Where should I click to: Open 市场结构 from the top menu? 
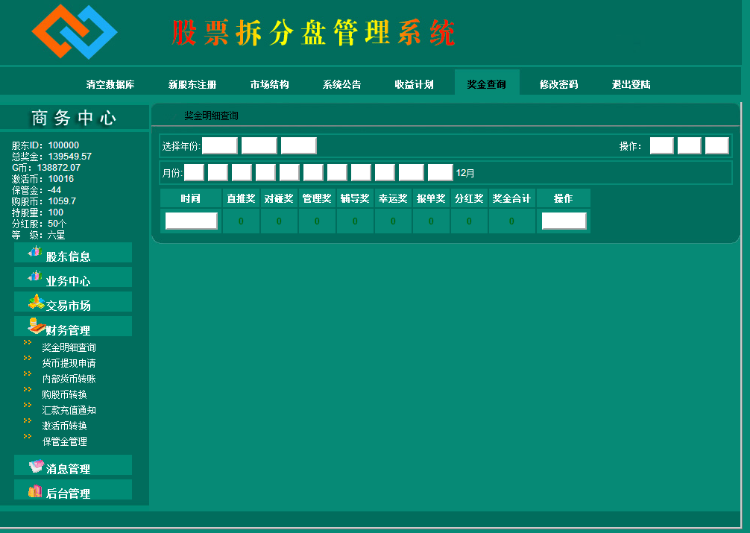coord(269,85)
